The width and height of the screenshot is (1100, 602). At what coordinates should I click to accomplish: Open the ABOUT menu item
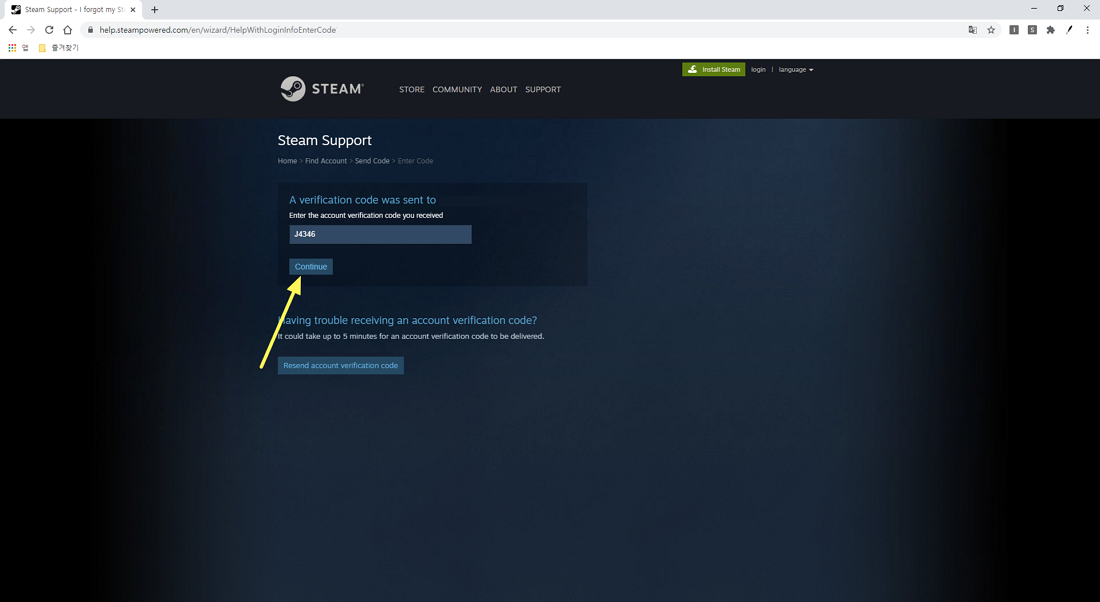pyautogui.click(x=504, y=90)
